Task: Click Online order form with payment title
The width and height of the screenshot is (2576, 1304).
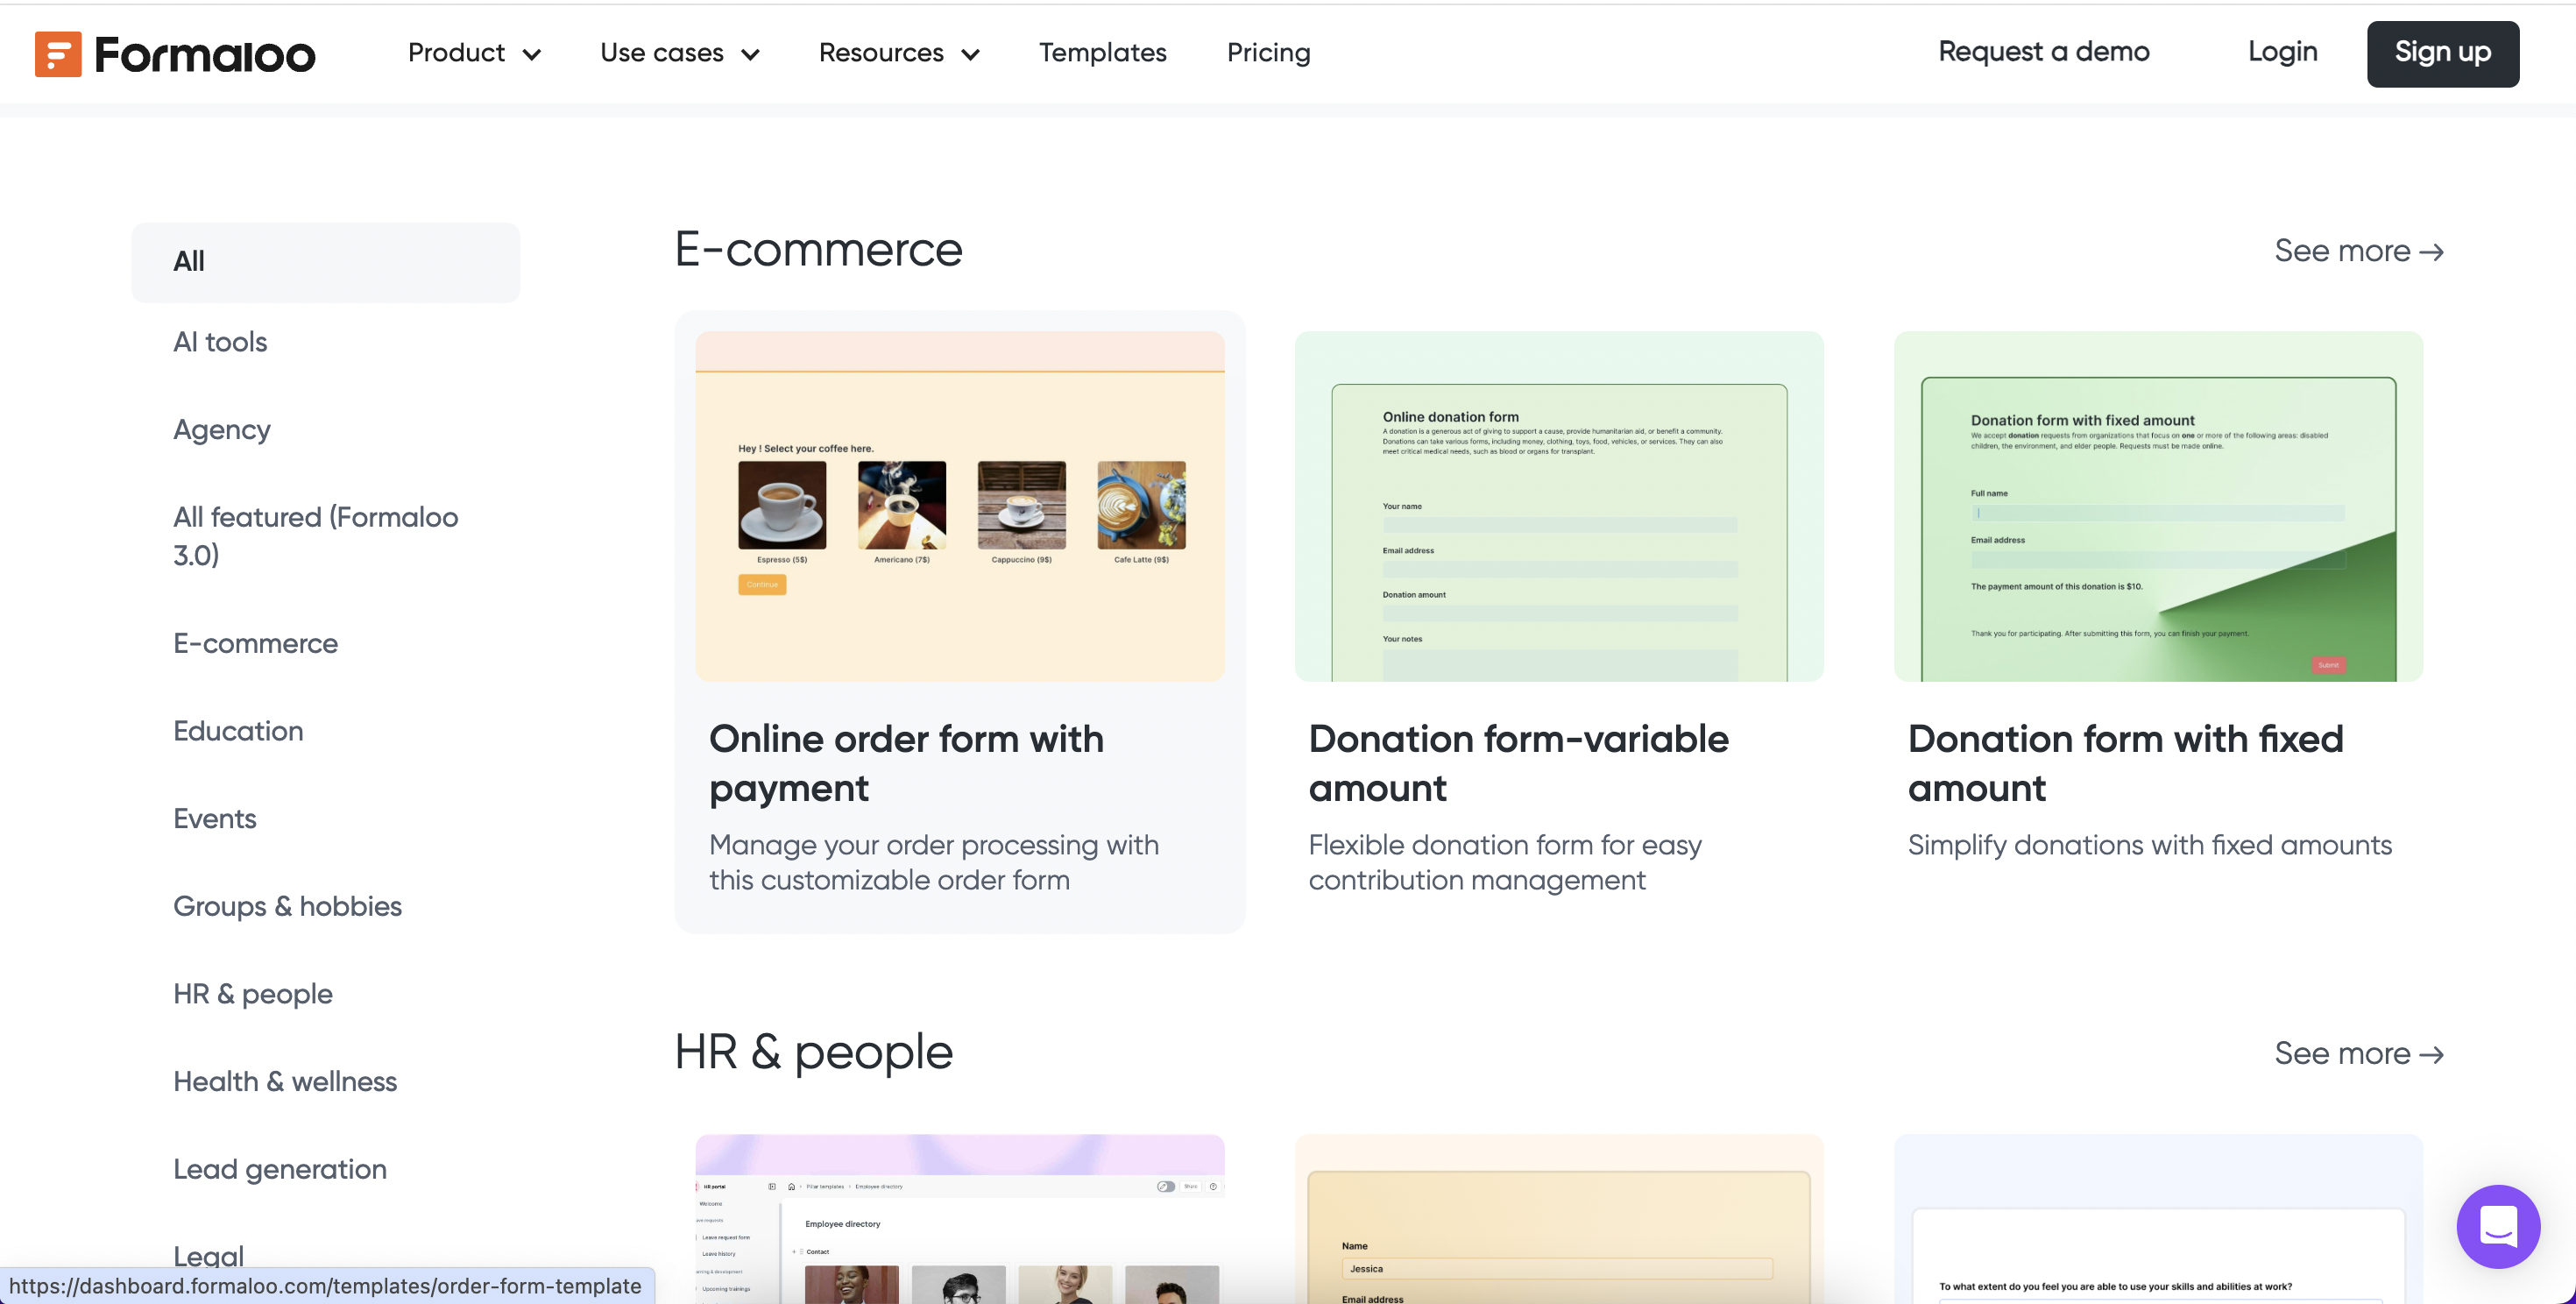Action: tap(906, 764)
